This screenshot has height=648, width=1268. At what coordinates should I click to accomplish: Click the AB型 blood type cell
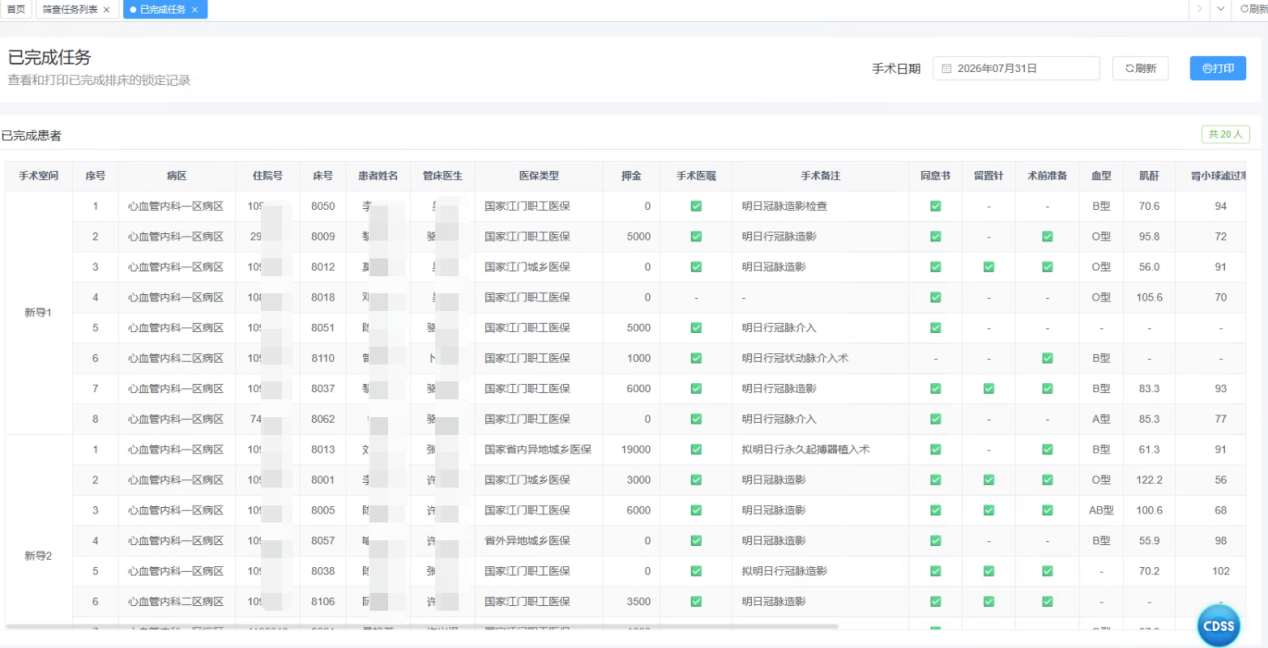coord(1101,510)
